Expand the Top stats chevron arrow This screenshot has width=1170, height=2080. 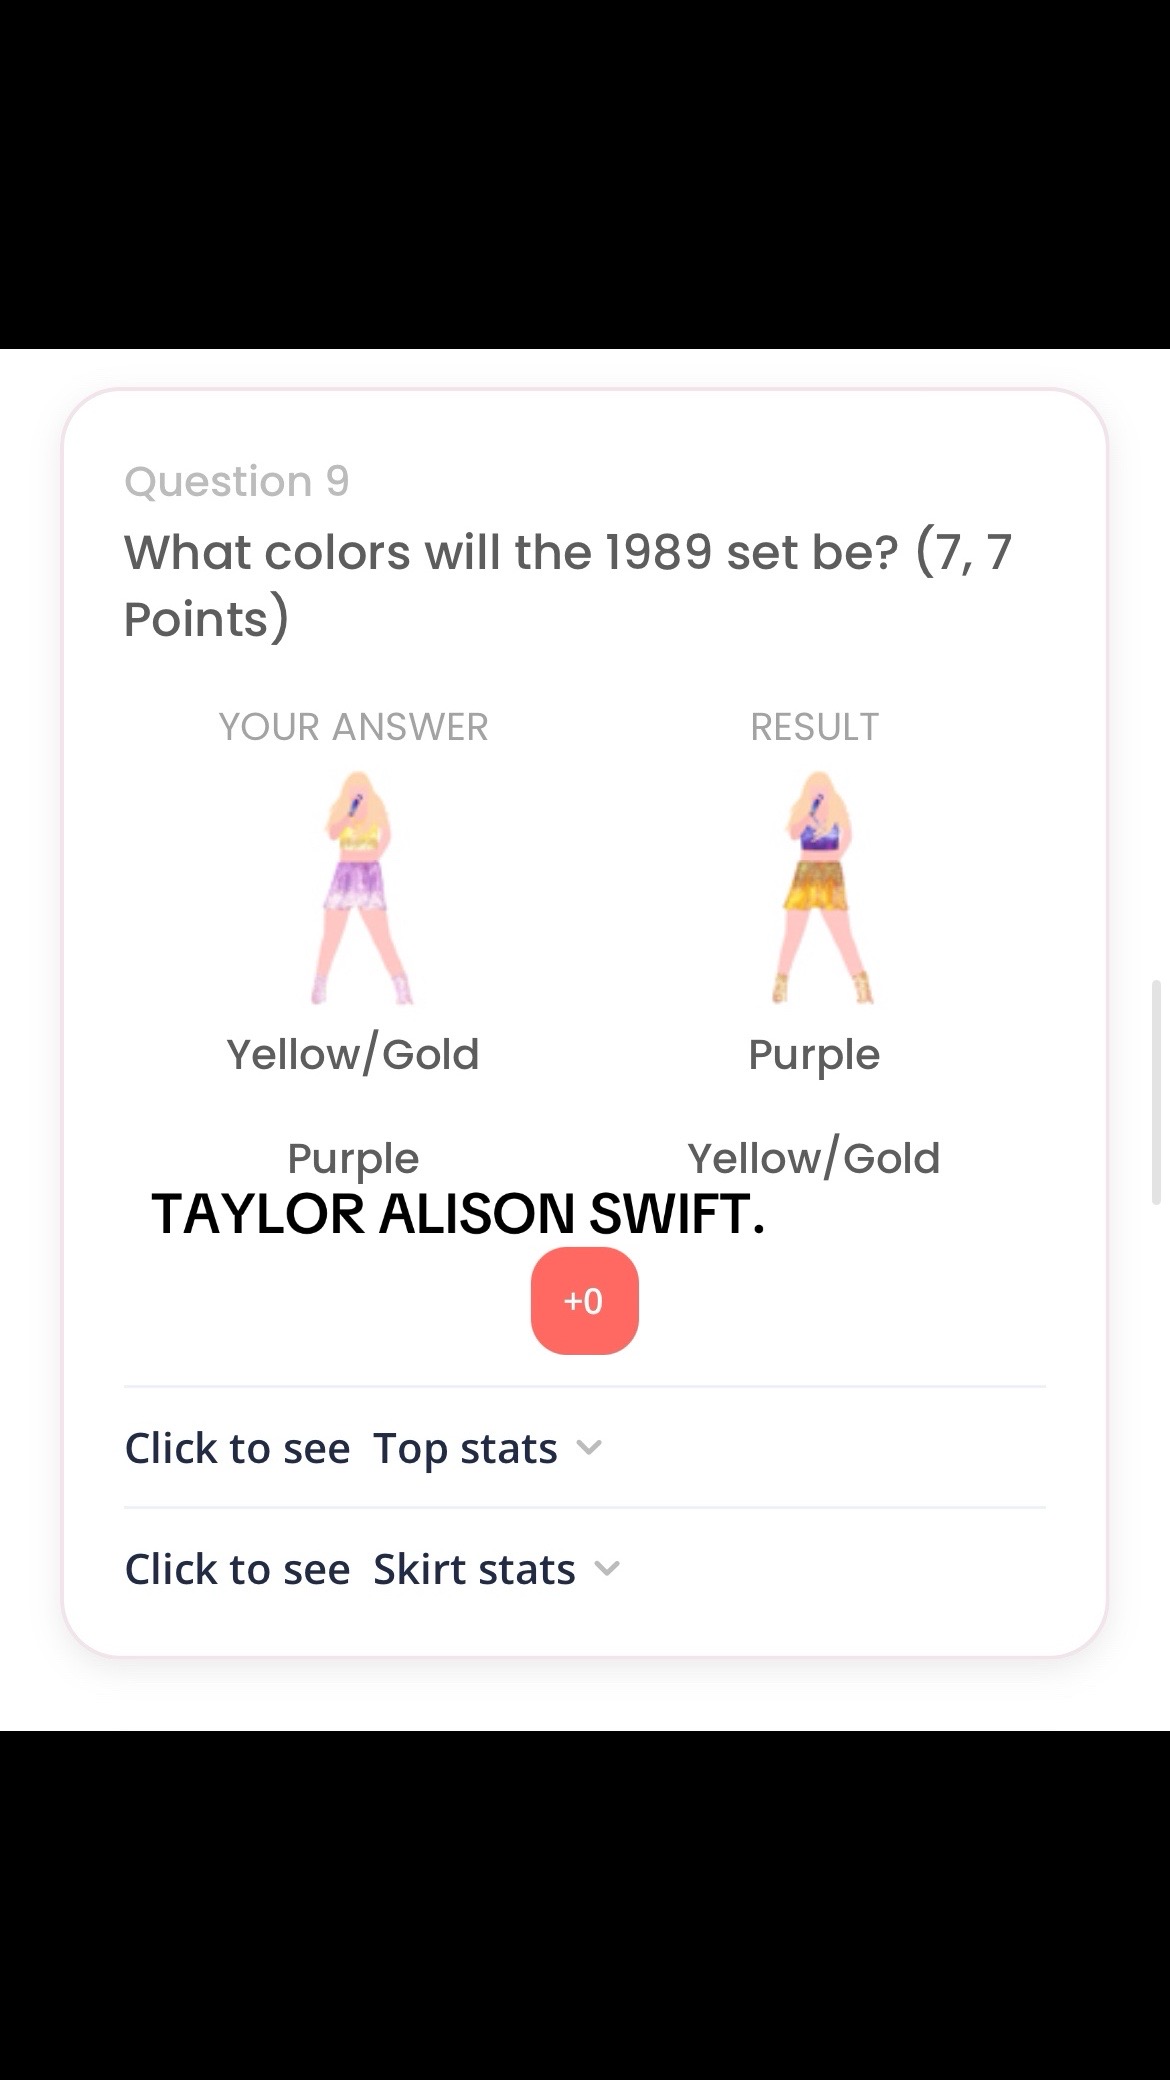(x=590, y=1447)
